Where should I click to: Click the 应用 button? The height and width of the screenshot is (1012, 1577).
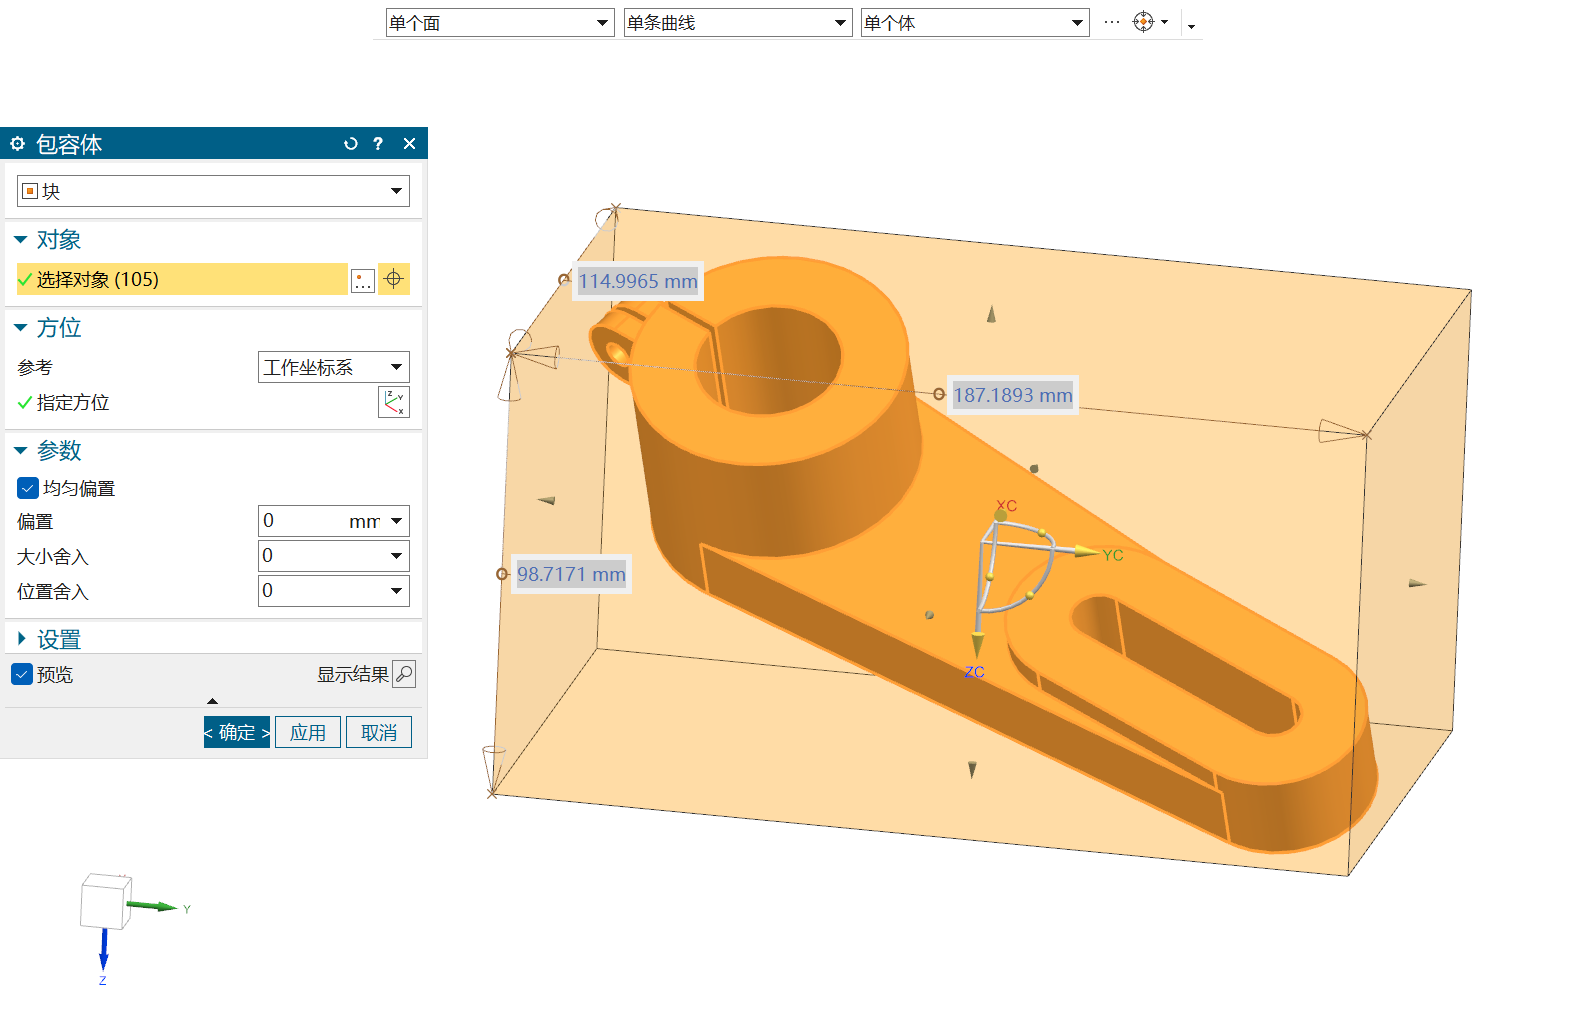(x=308, y=732)
